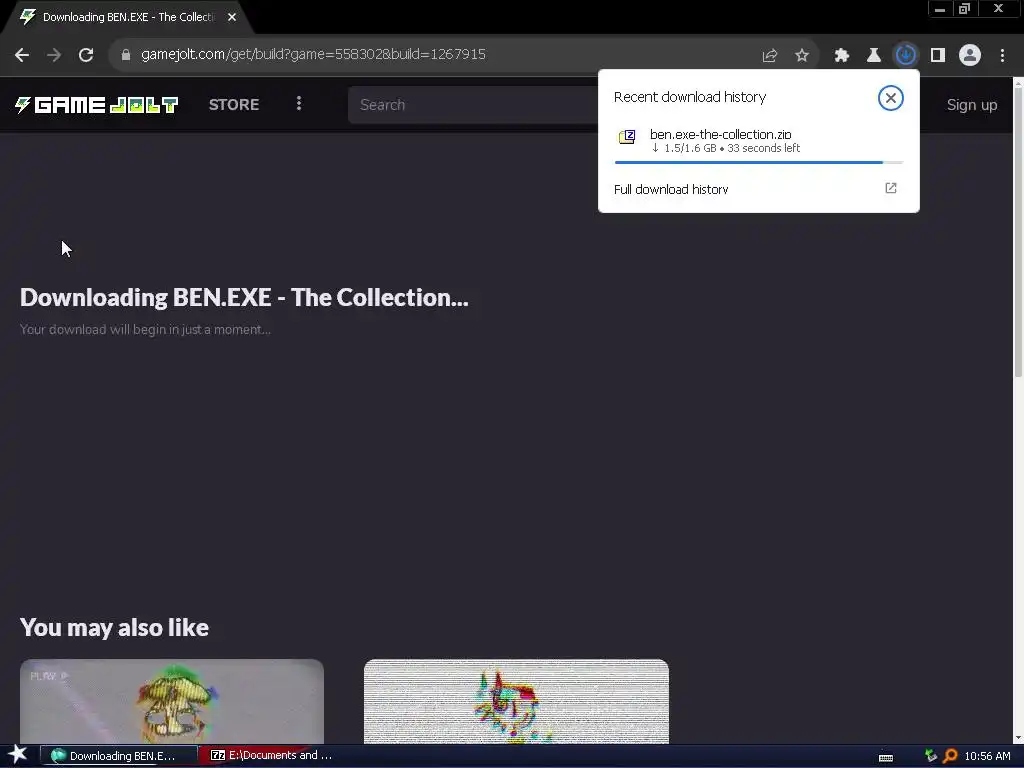
Task: Click the zip file icon
Action: (x=627, y=137)
